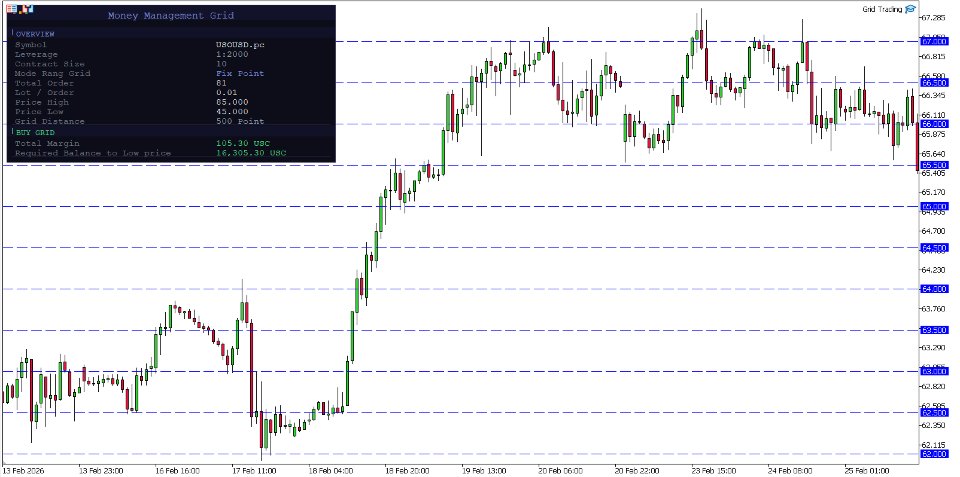Click the Fix Point mode value
Viewport: 960px width, 477px height.
point(241,73)
